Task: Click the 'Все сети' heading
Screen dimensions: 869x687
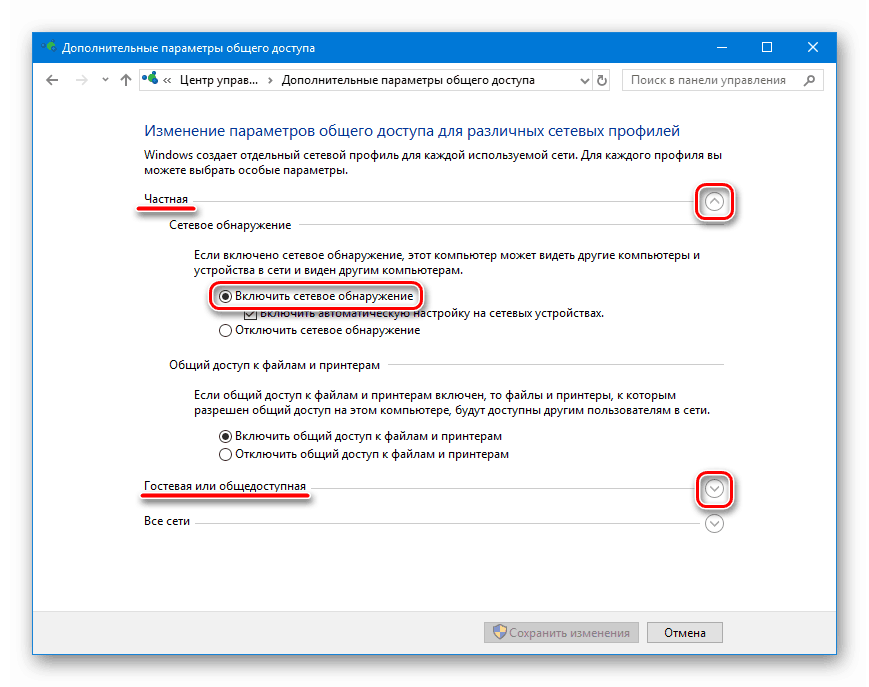Action: [167, 521]
